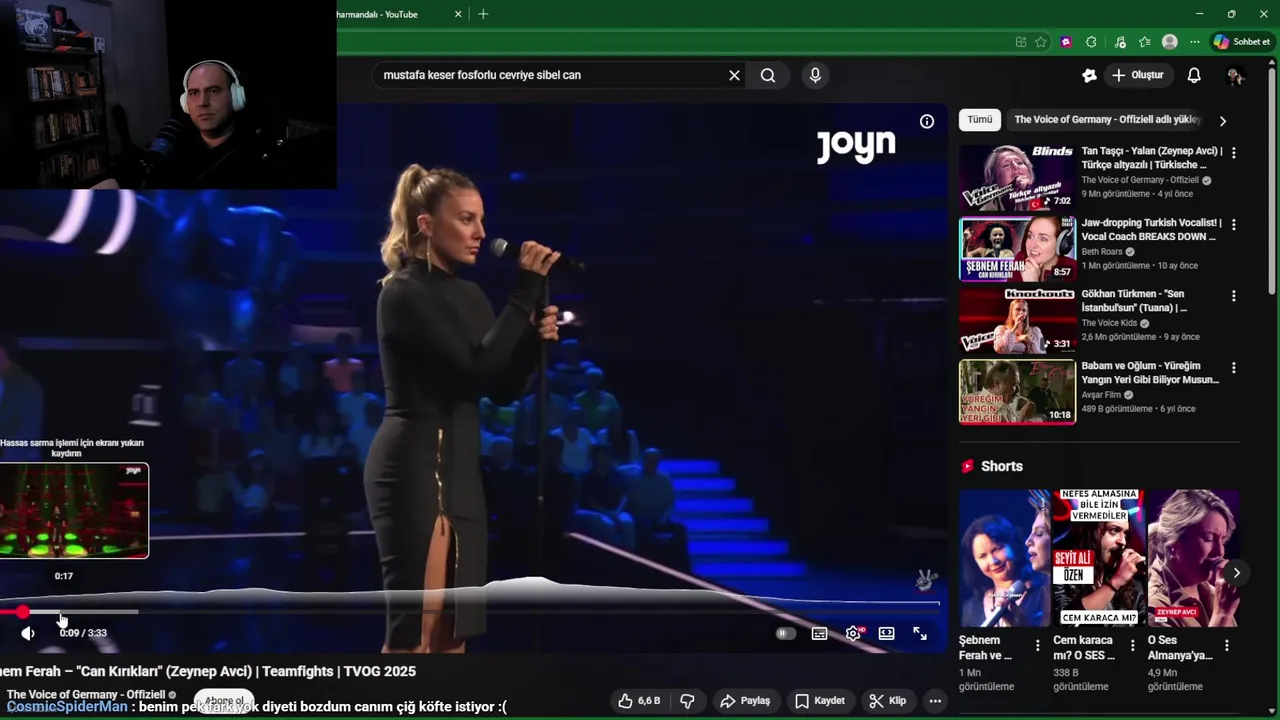Open browser settings and more menu
This screenshot has height=720, width=1280.
pyautogui.click(x=1194, y=42)
